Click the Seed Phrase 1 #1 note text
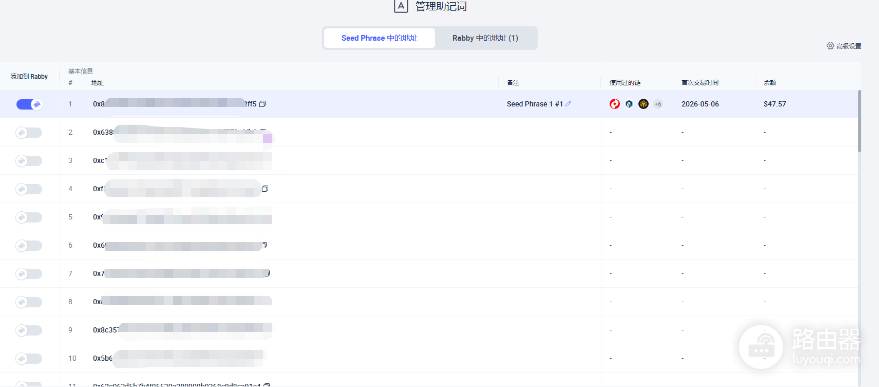 pos(534,104)
